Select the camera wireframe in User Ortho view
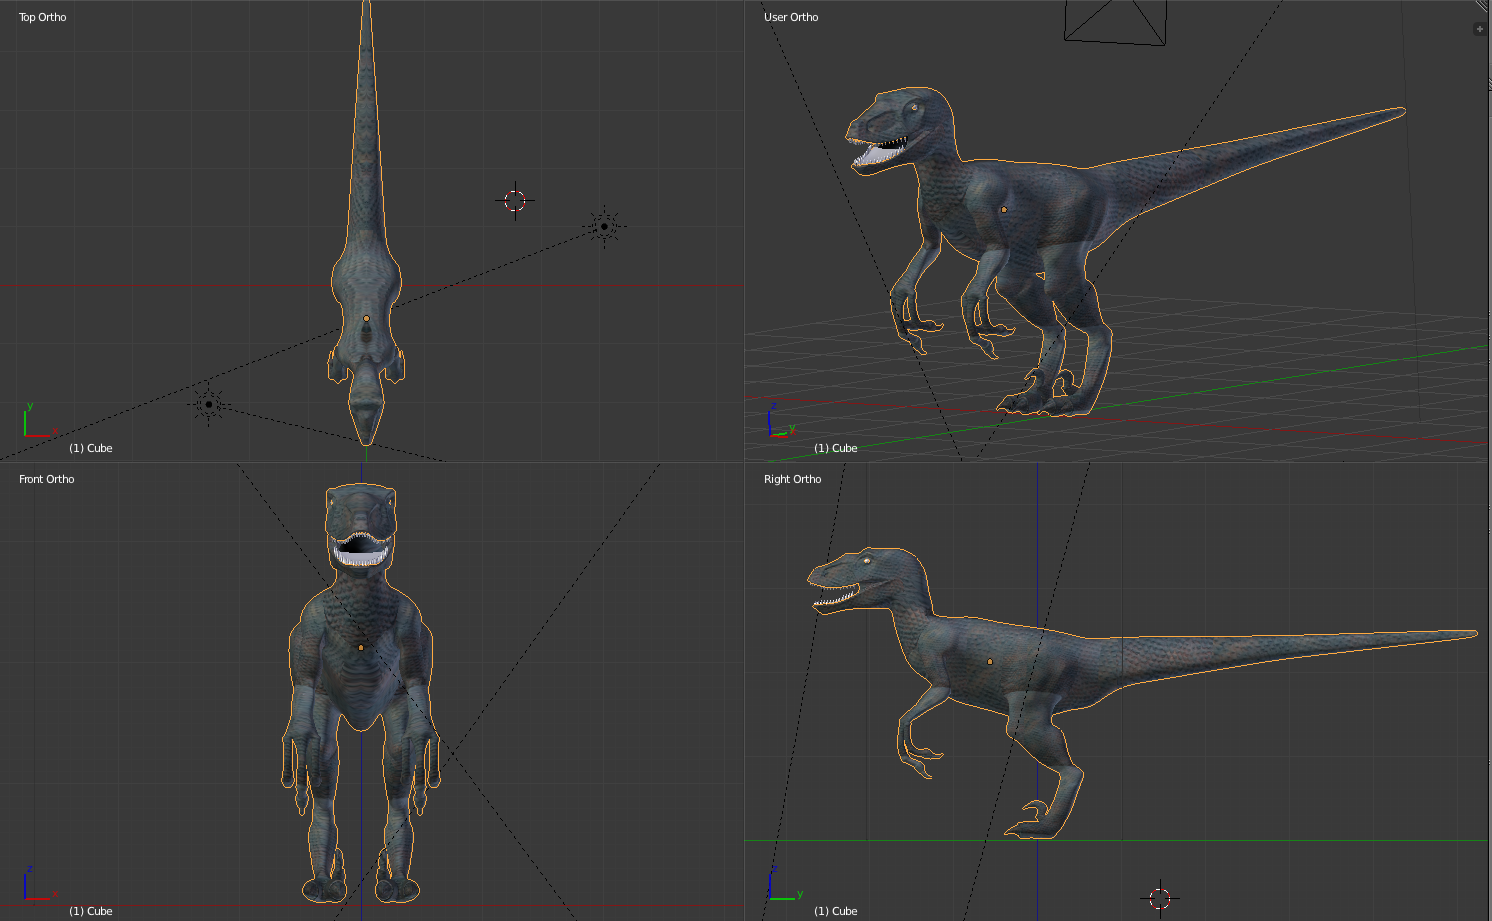 click(1114, 22)
